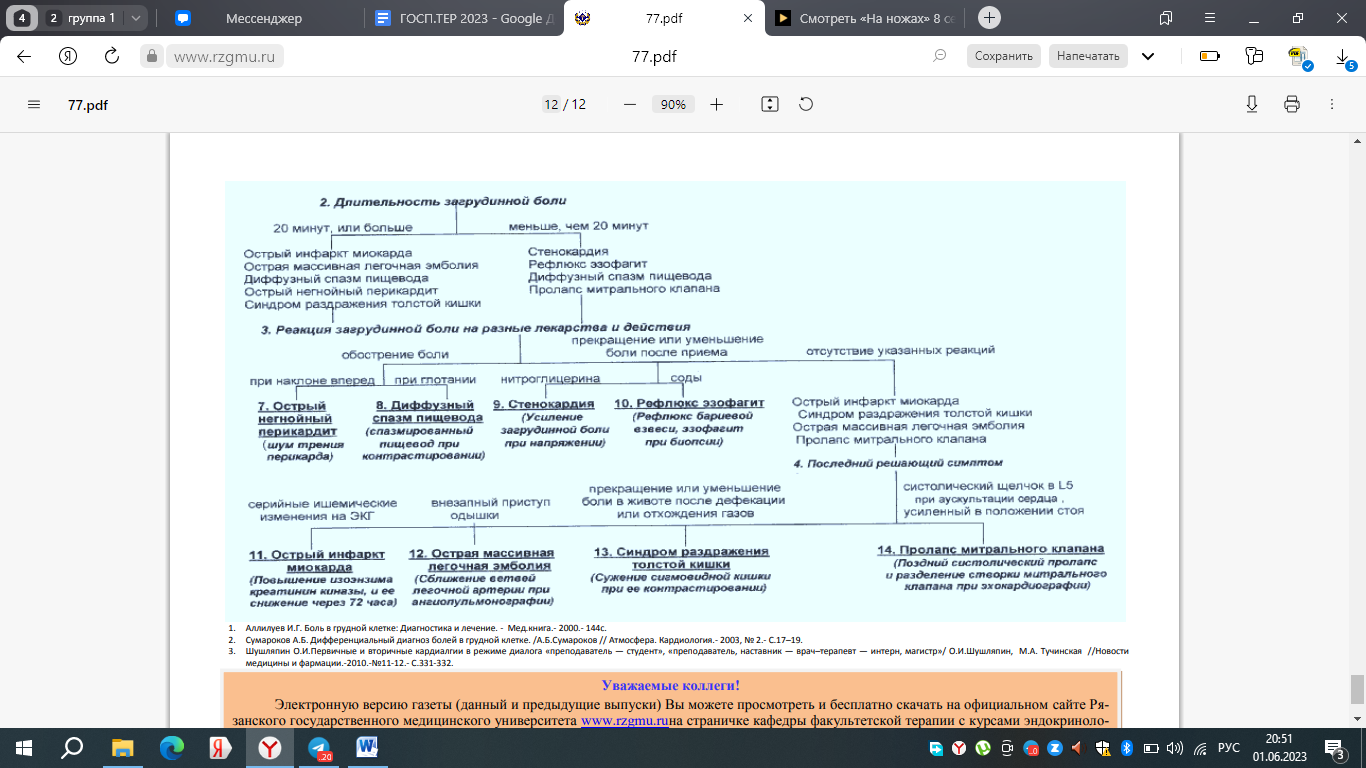Zoom in the PDF with plus button
Screen dimensions: 1366x768
[716, 104]
